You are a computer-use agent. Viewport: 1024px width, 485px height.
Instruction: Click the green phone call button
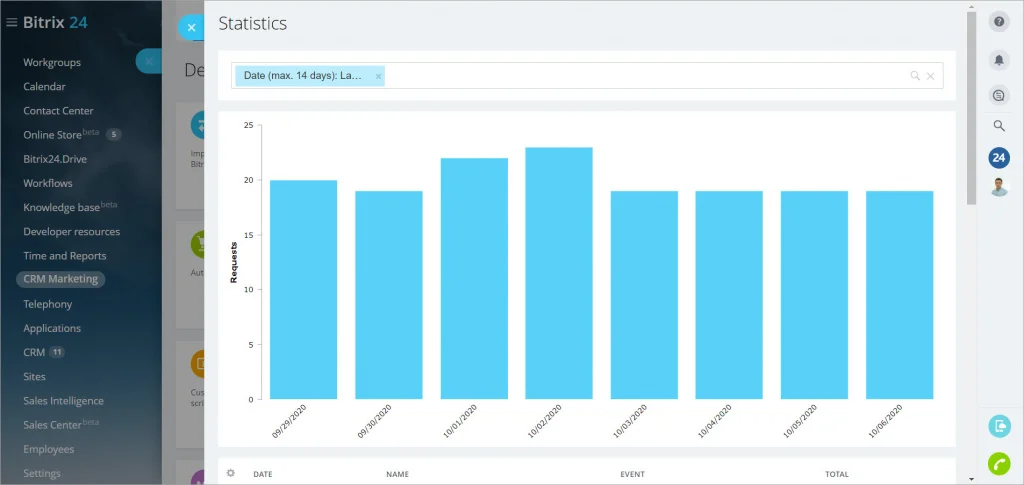pyautogui.click(x=999, y=463)
